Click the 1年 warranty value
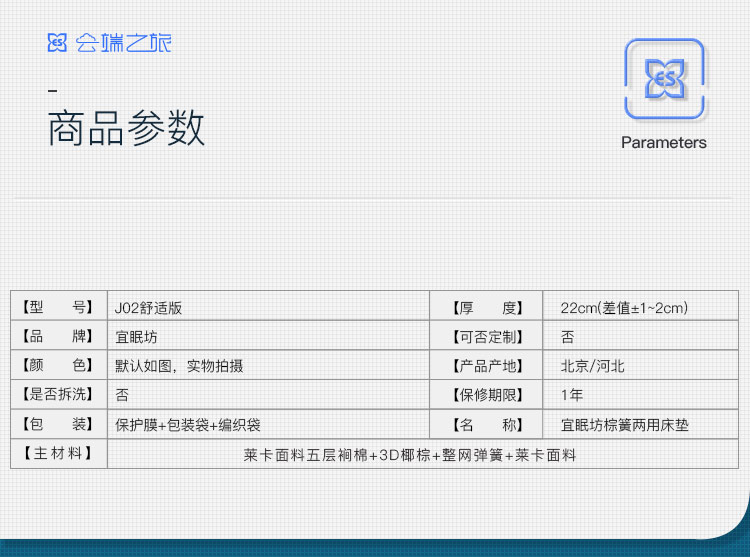This screenshot has width=750, height=557. click(x=571, y=395)
